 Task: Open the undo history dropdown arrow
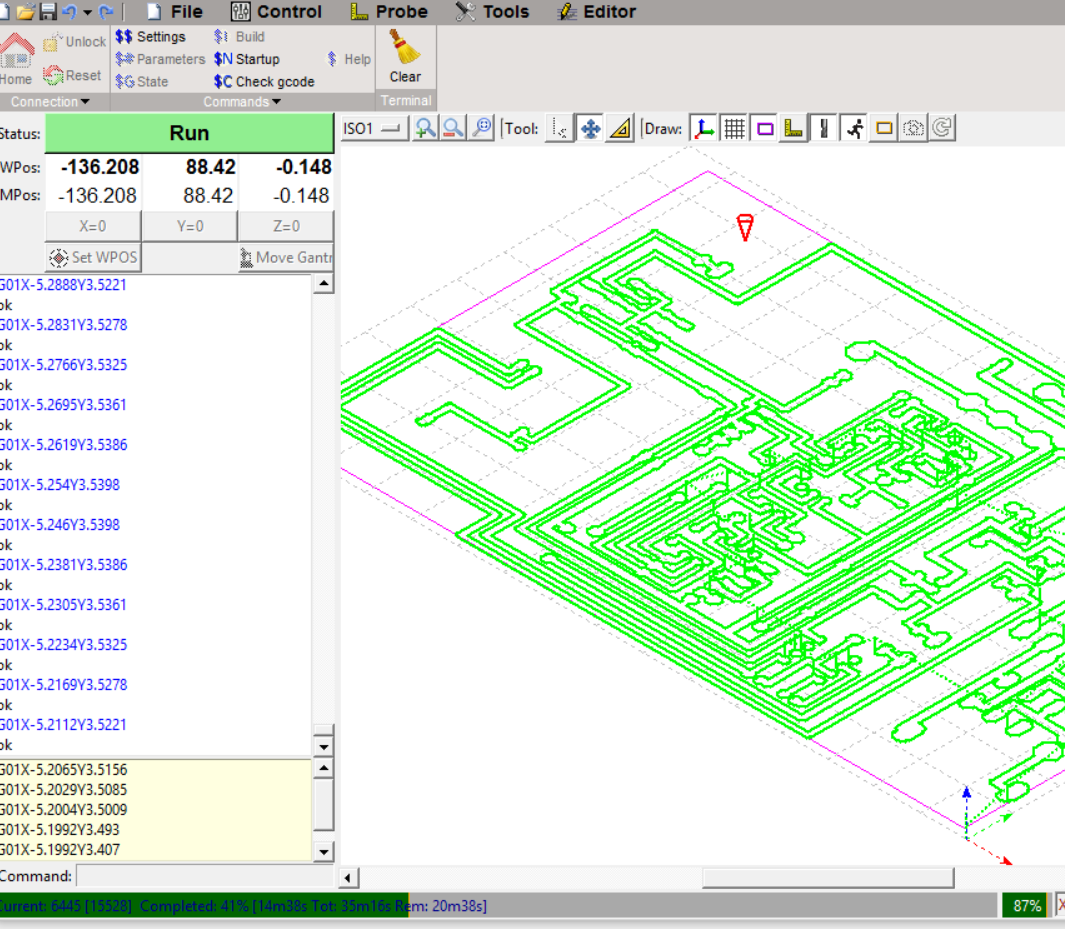click(88, 12)
